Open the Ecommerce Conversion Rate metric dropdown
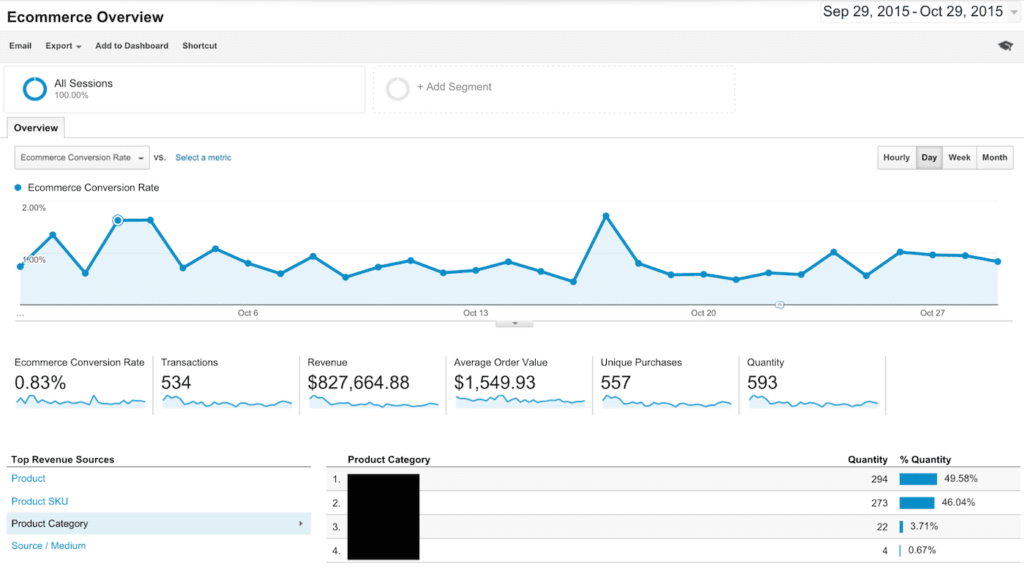 82,157
